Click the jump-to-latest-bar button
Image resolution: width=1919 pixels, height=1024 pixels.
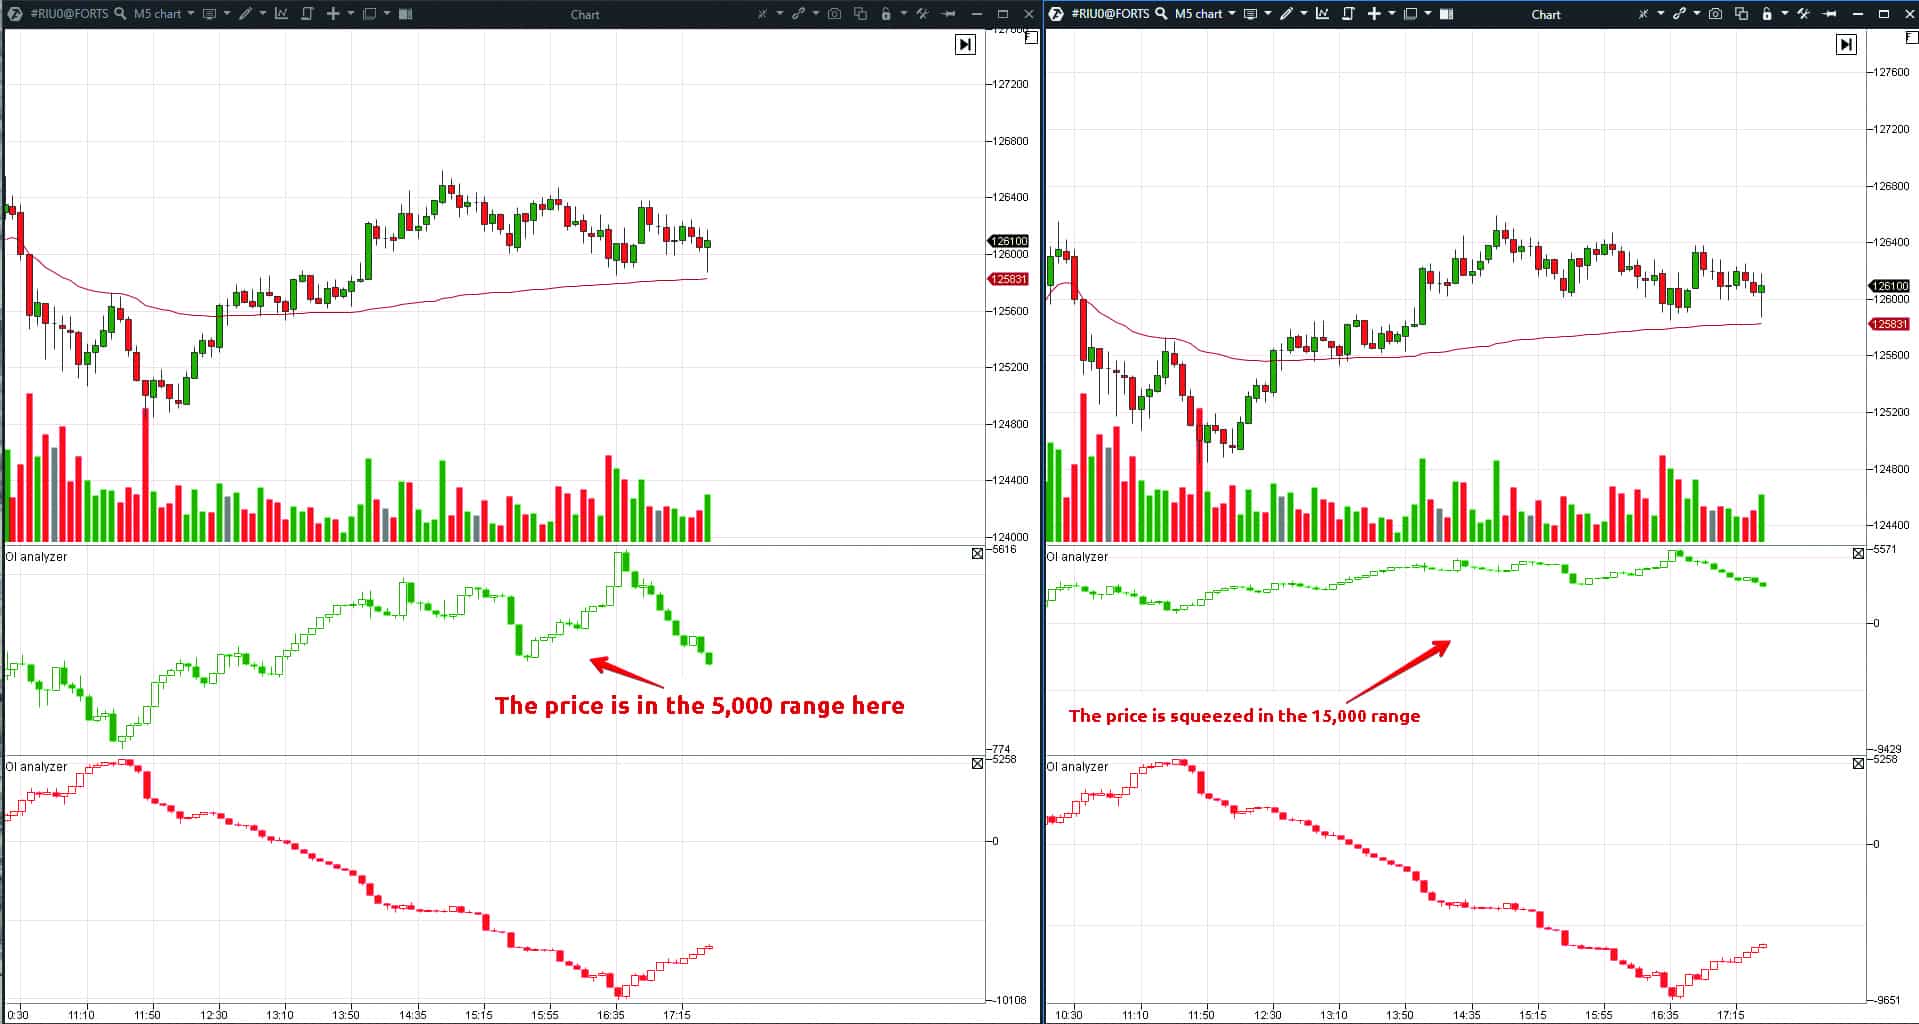pyautogui.click(x=965, y=44)
